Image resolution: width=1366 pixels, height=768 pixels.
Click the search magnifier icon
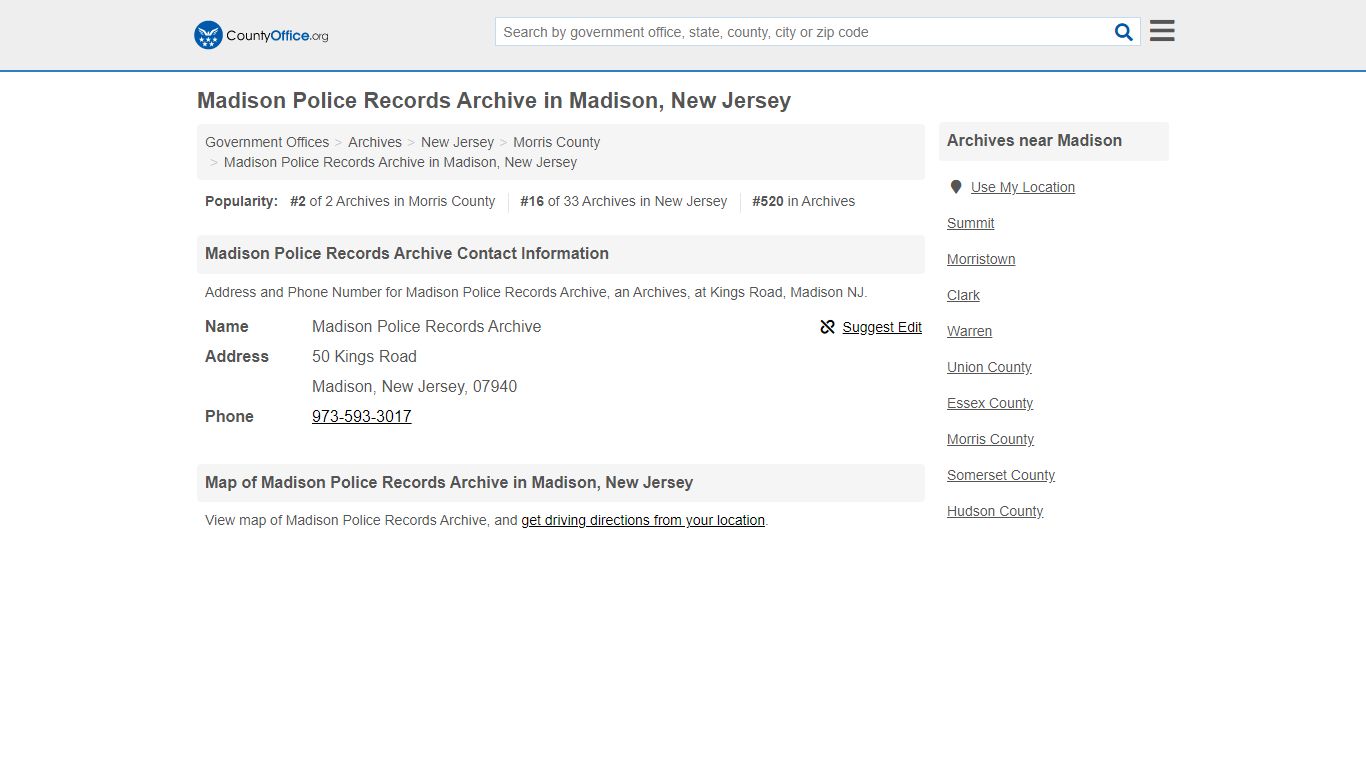pyautogui.click(x=1124, y=32)
